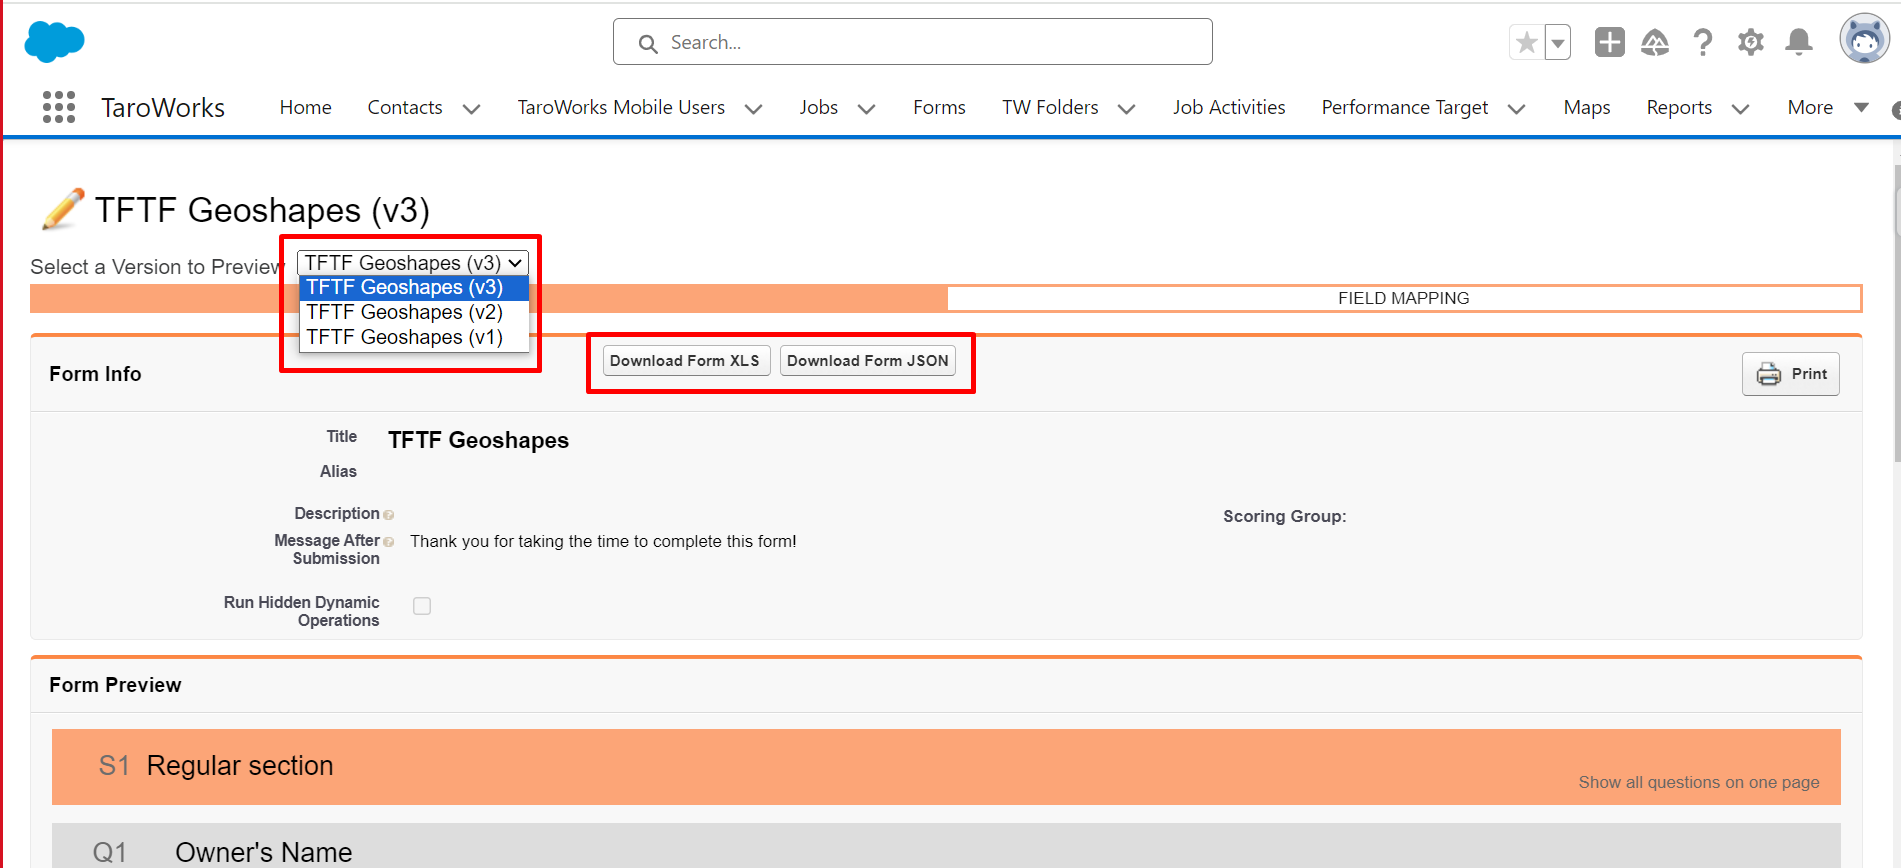Open Global Actions plus icon
This screenshot has height=868, width=1901.
click(1609, 42)
